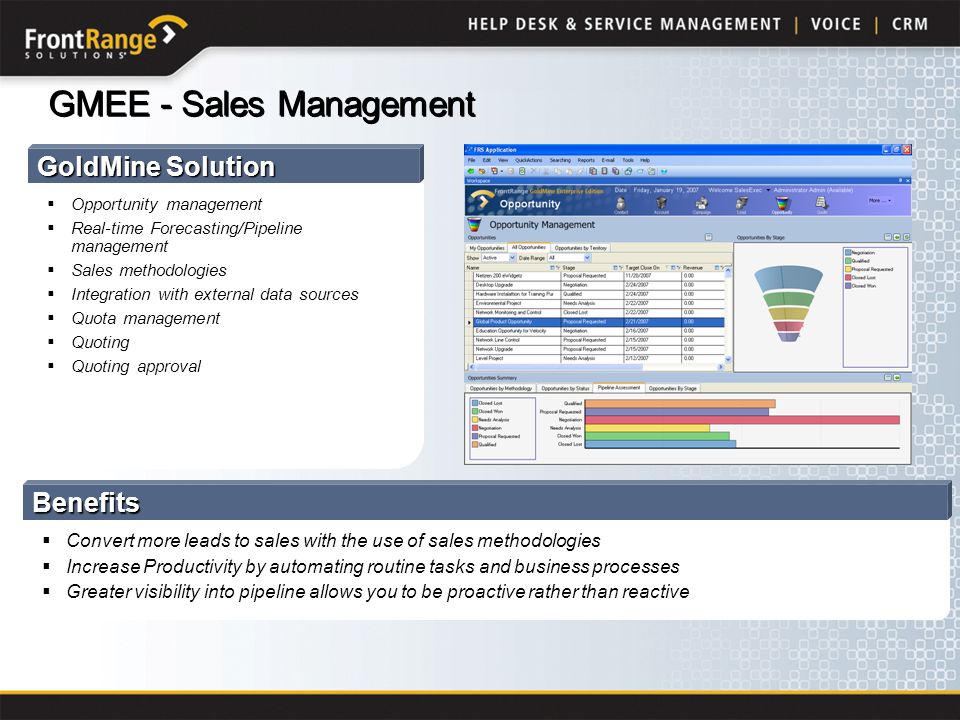Open the Tools menu
This screenshot has height=720, width=960.
628,160
